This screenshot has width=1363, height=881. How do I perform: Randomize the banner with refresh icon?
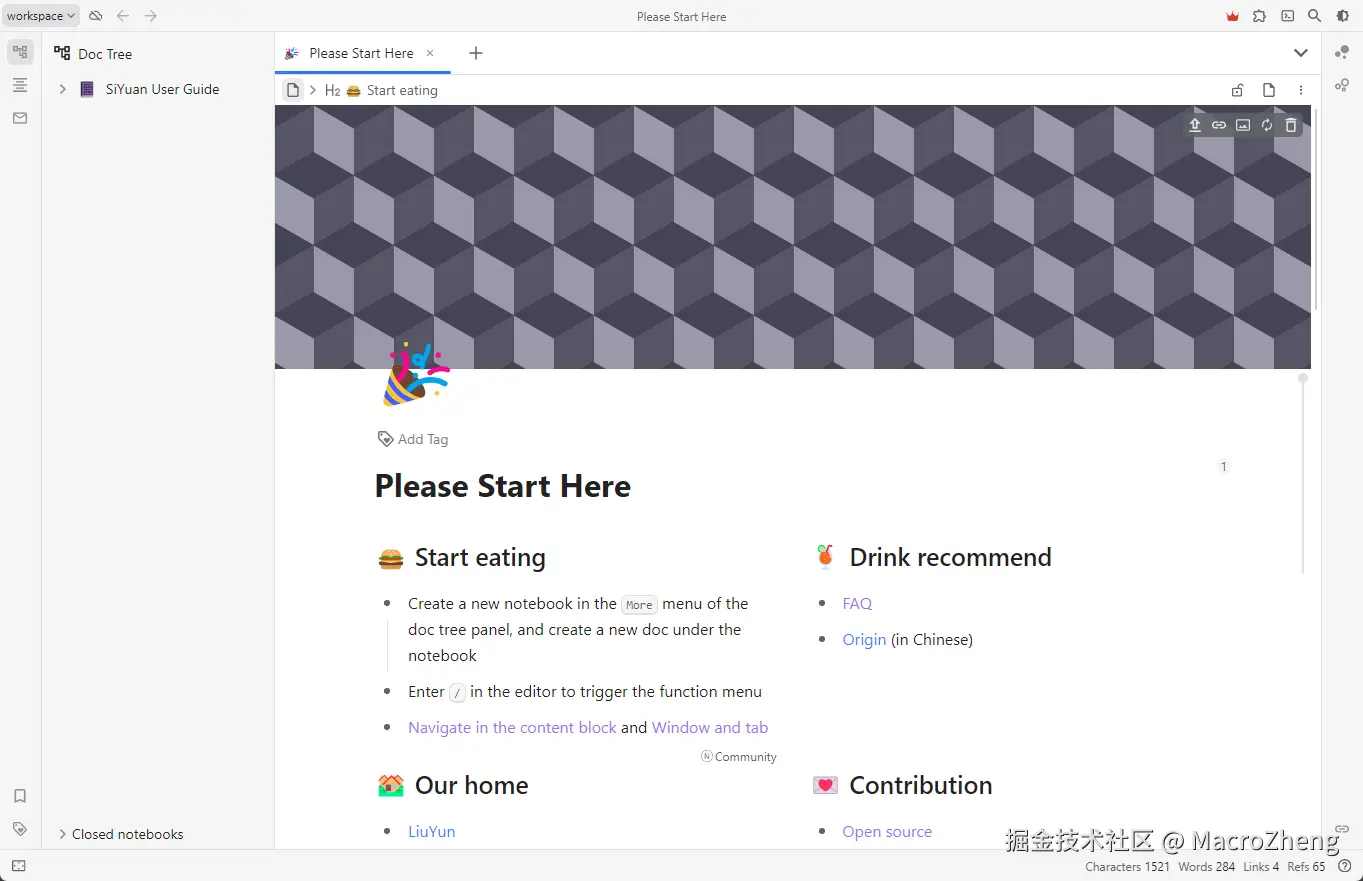[1267, 125]
